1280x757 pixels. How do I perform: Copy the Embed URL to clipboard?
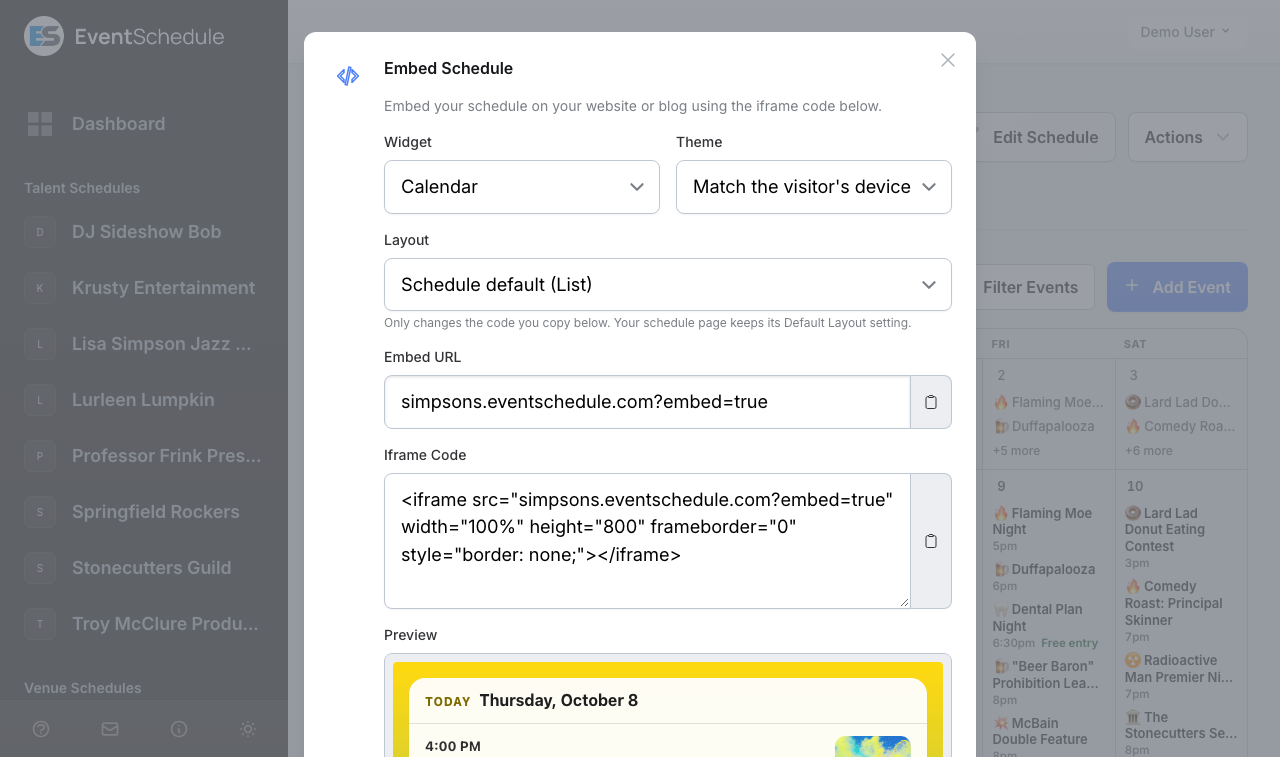click(931, 402)
